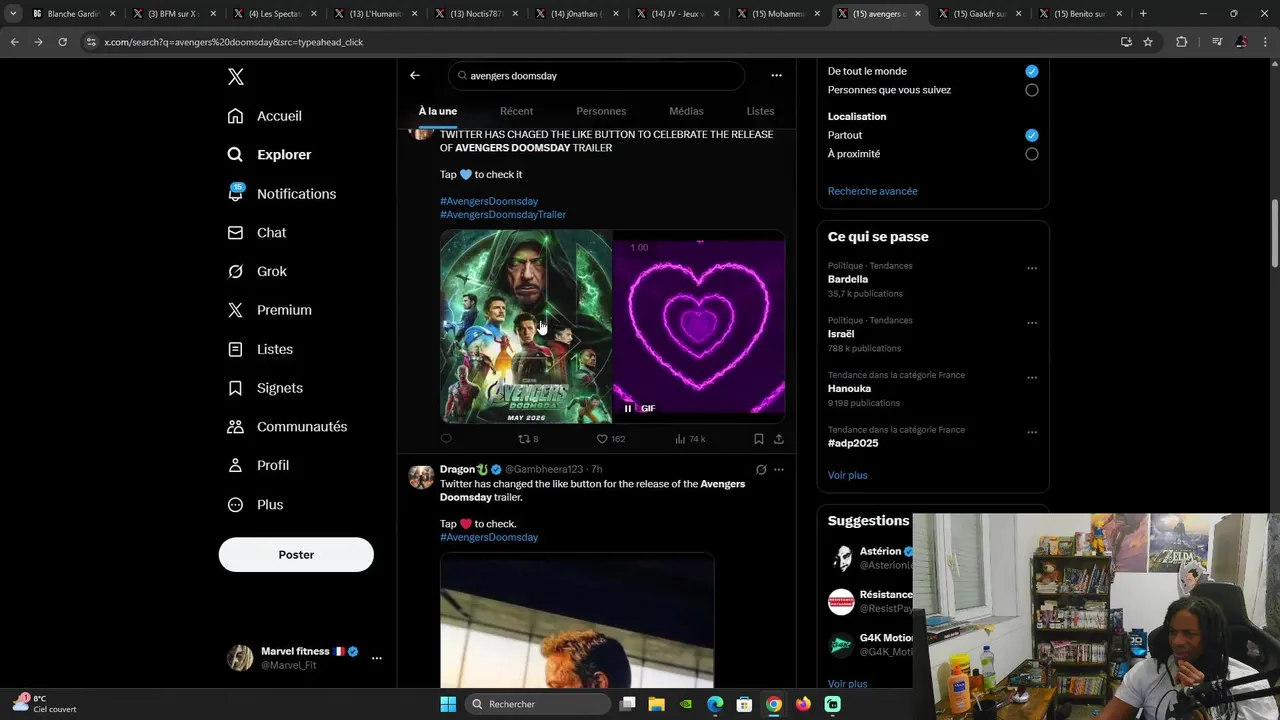Share the Avengers Doomsday trailer post
The image size is (1280, 720).
coord(779,439)
